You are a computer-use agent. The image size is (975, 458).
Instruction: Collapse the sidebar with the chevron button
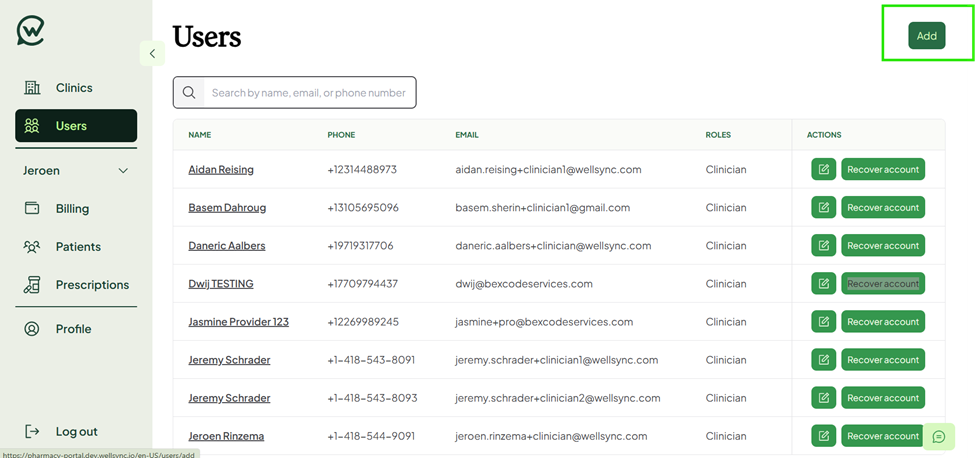(x=152, y=53)
